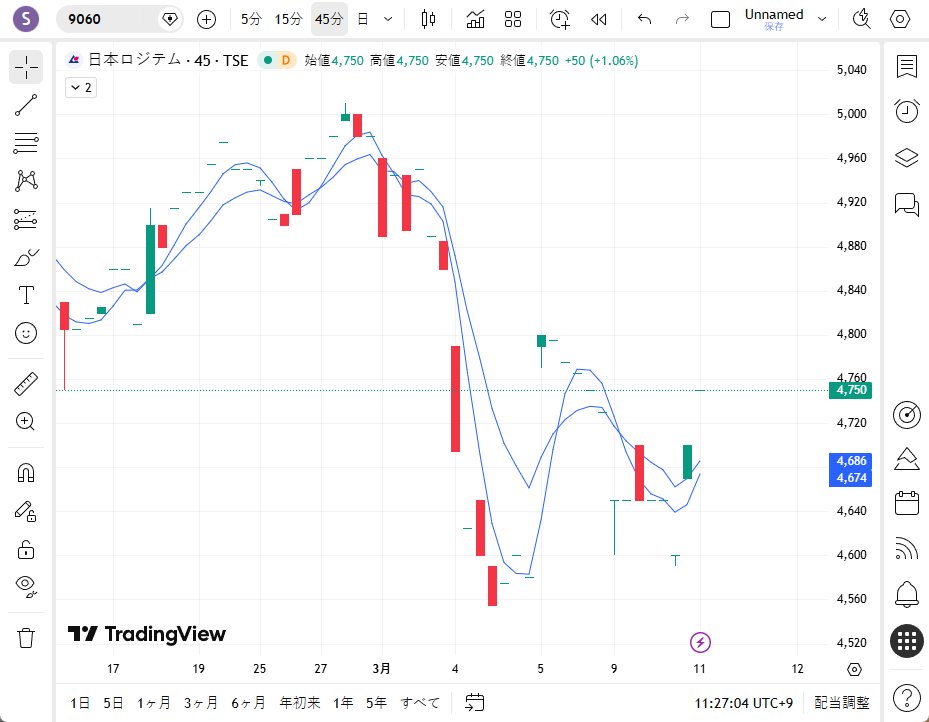Start bar replay with the rewind icon
Viewport: 929px width, 722px height.
599,20
